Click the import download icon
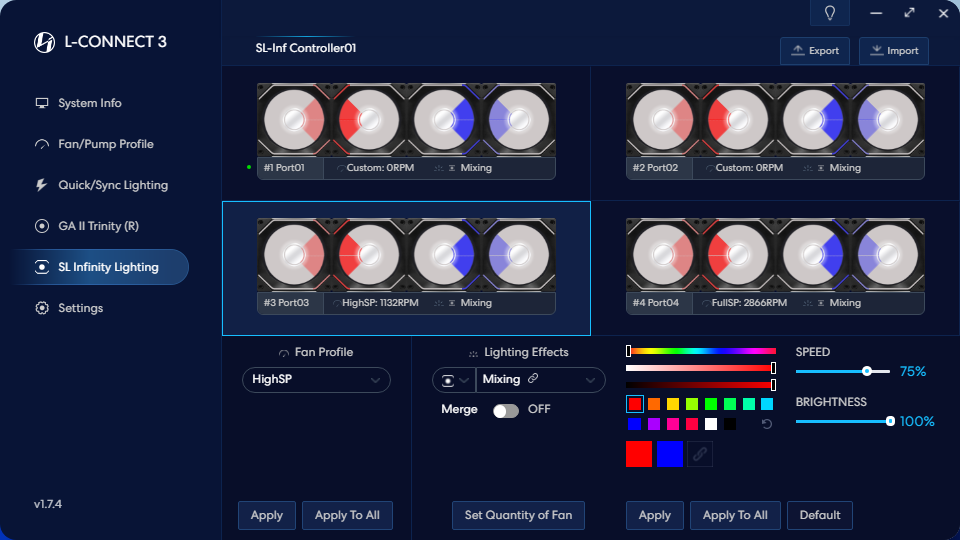The image size is (960, 540). pos(877,50)
